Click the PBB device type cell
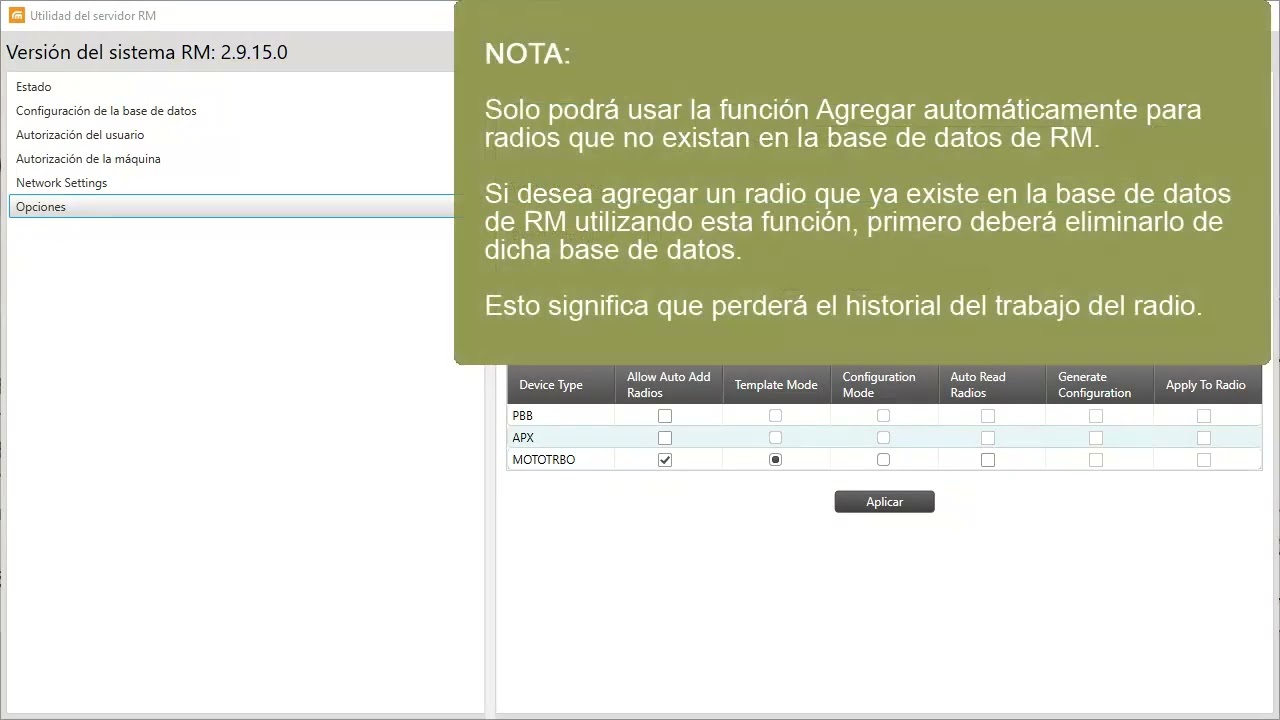Viewport: 1280px width, 720px height. [561, 416]
